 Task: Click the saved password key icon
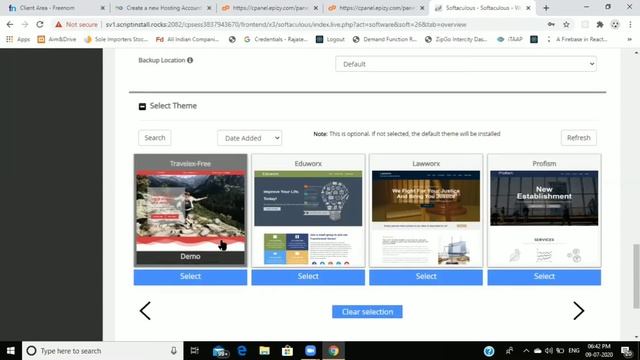[551, 24]
